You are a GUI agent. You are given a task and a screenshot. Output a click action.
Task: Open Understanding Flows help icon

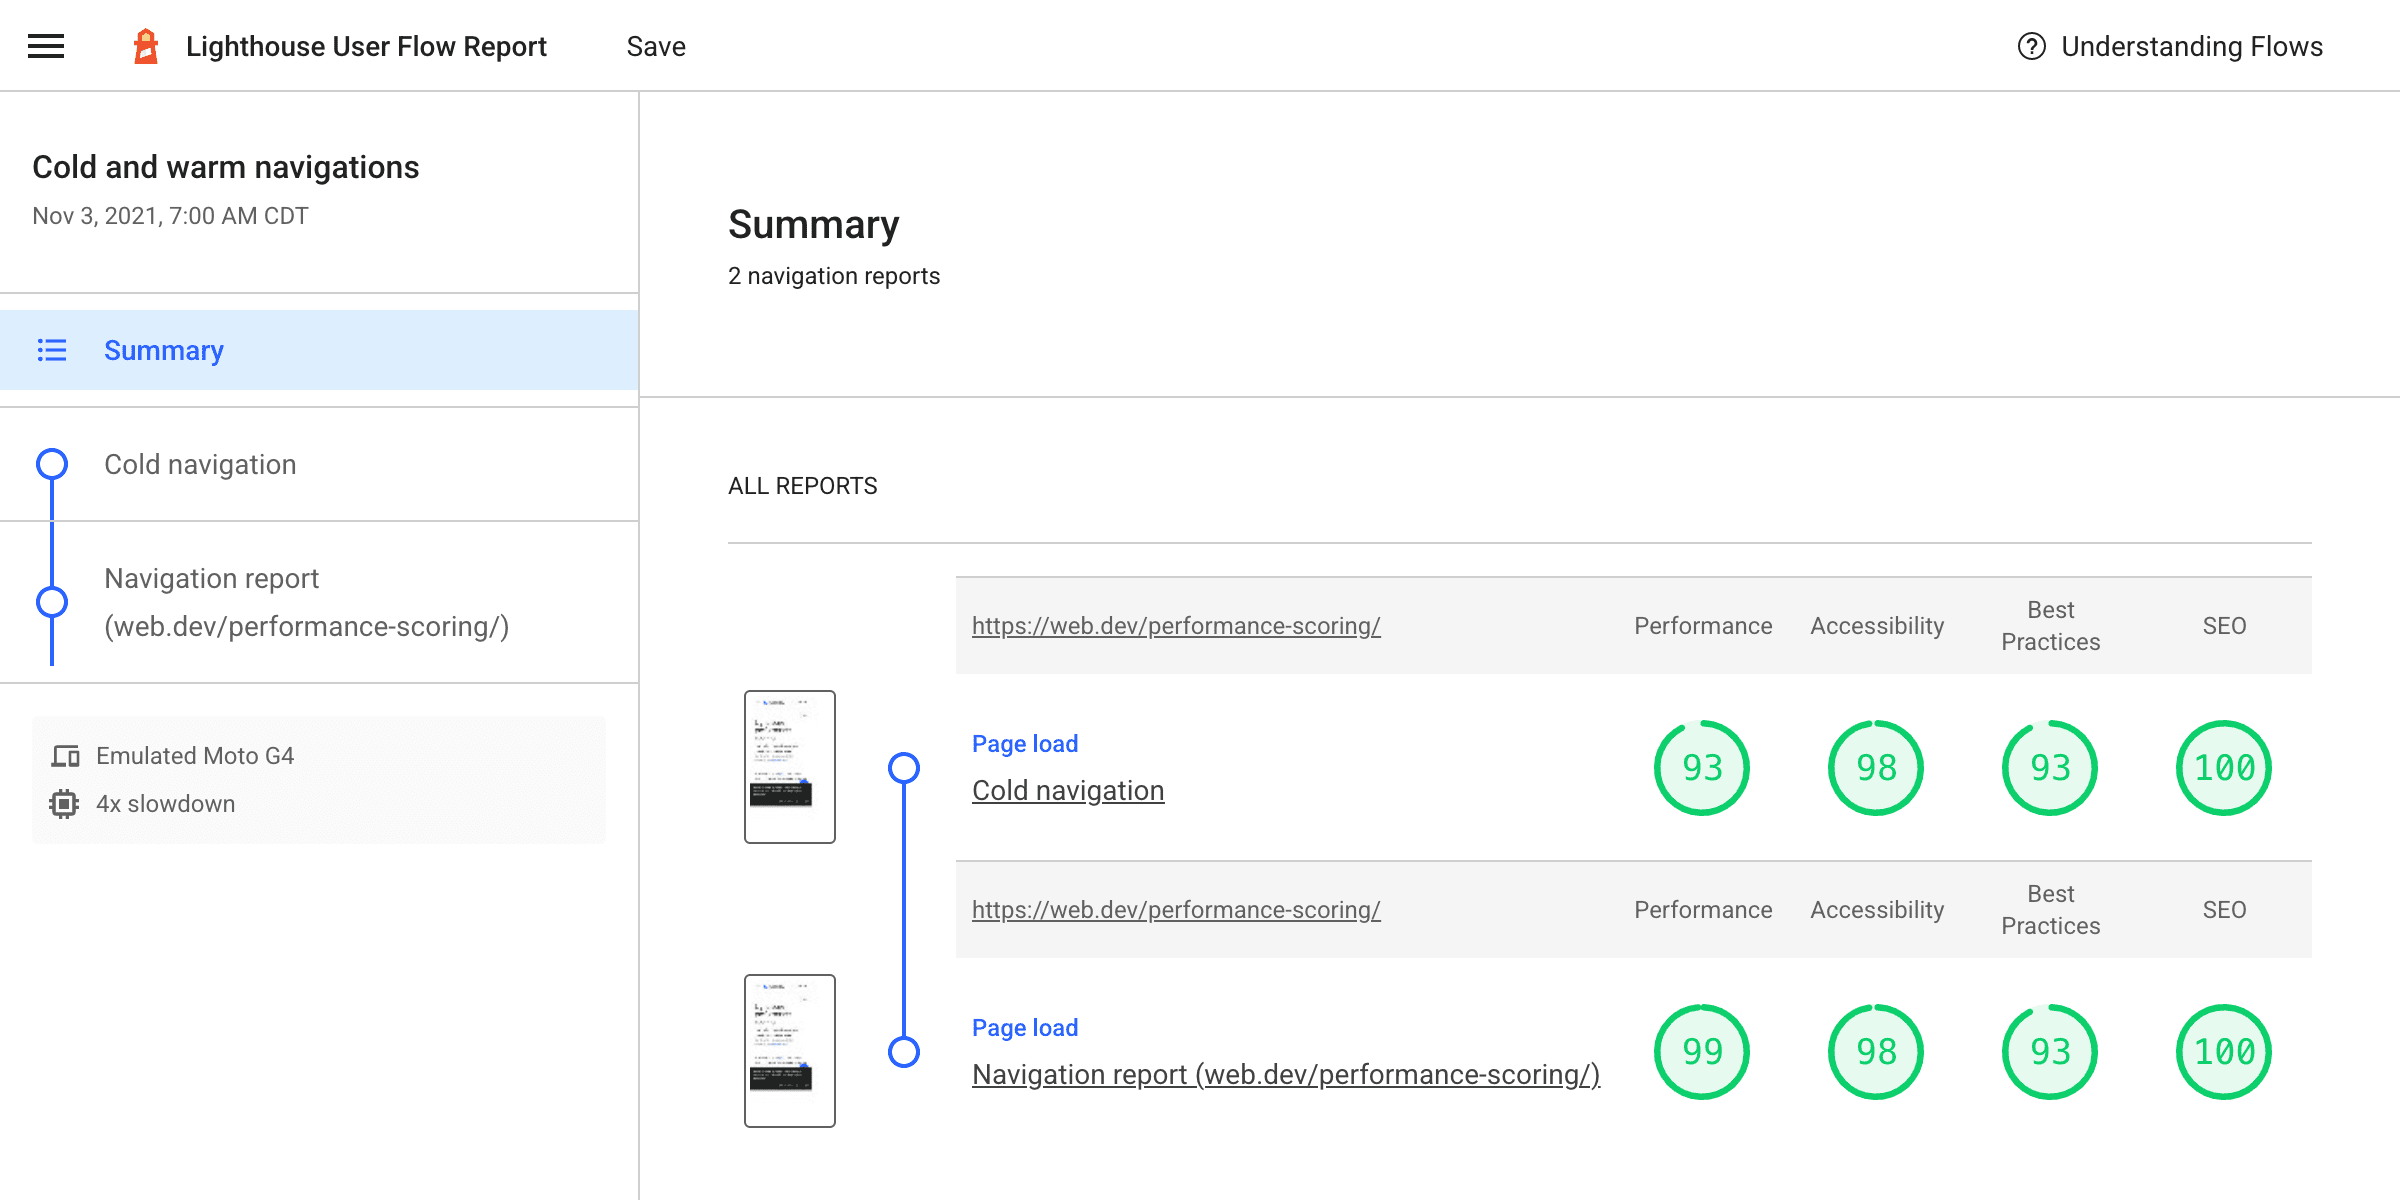[2033, 46]
